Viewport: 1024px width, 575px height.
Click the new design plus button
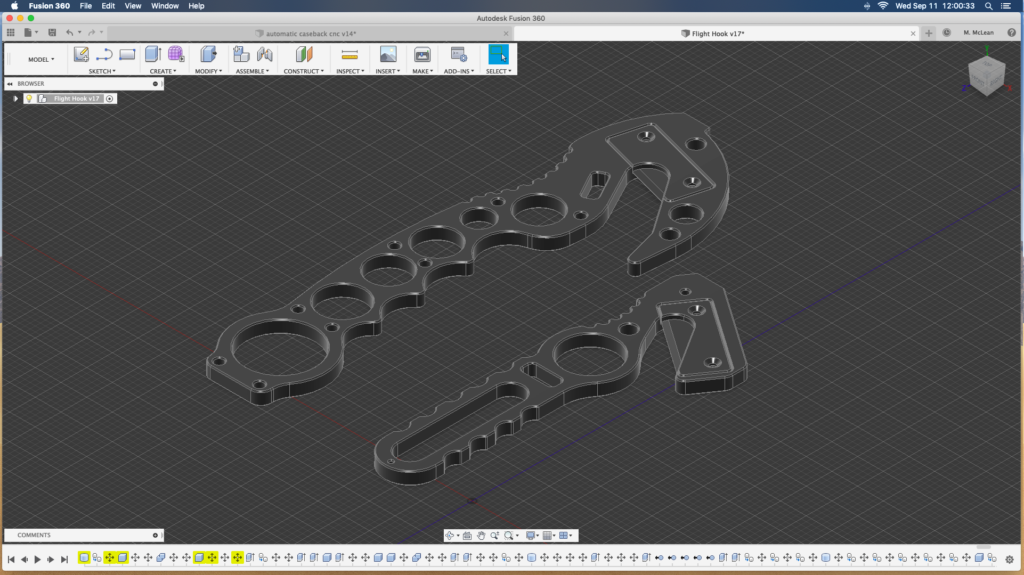point(929,33)
